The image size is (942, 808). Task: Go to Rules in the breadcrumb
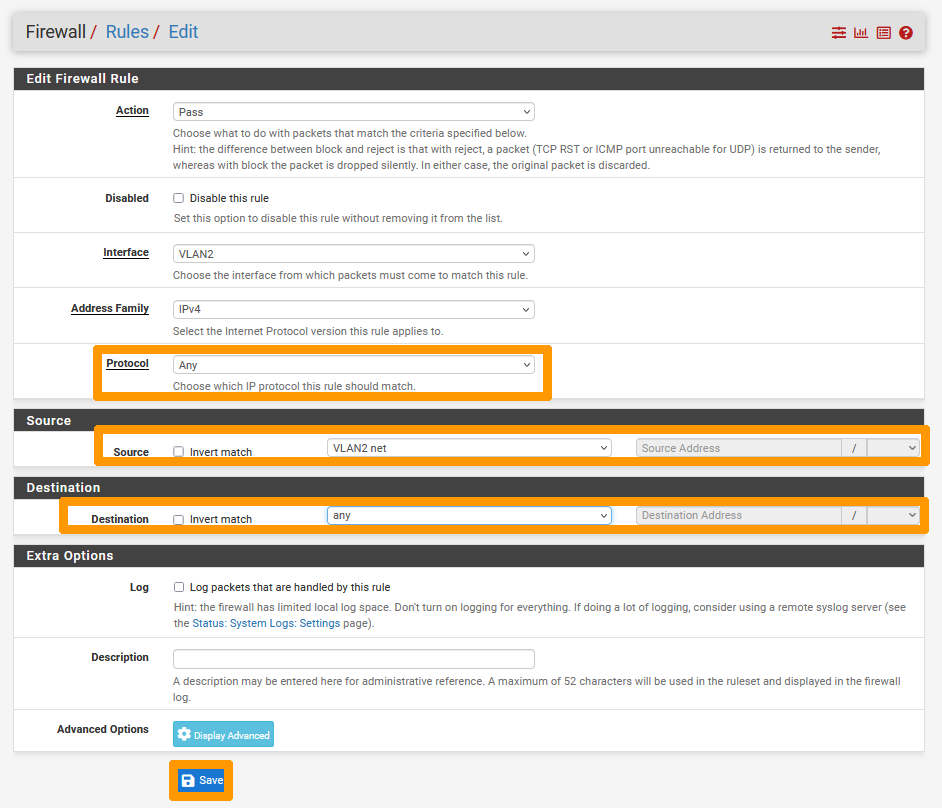pos(127,32)
